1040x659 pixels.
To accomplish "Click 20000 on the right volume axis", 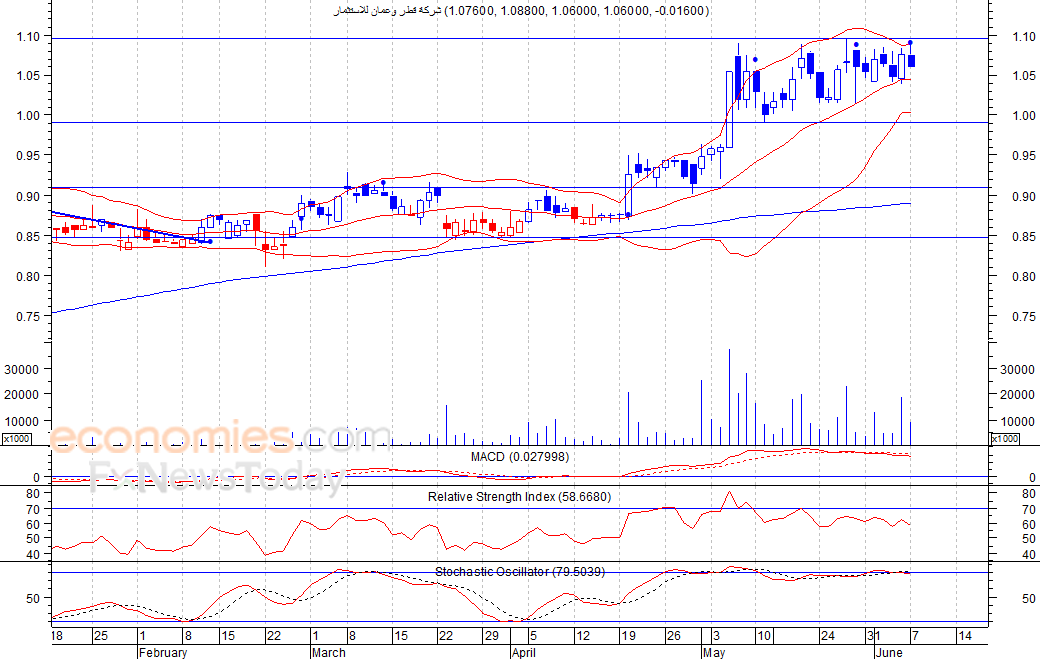I will [x=1017, y=394].
